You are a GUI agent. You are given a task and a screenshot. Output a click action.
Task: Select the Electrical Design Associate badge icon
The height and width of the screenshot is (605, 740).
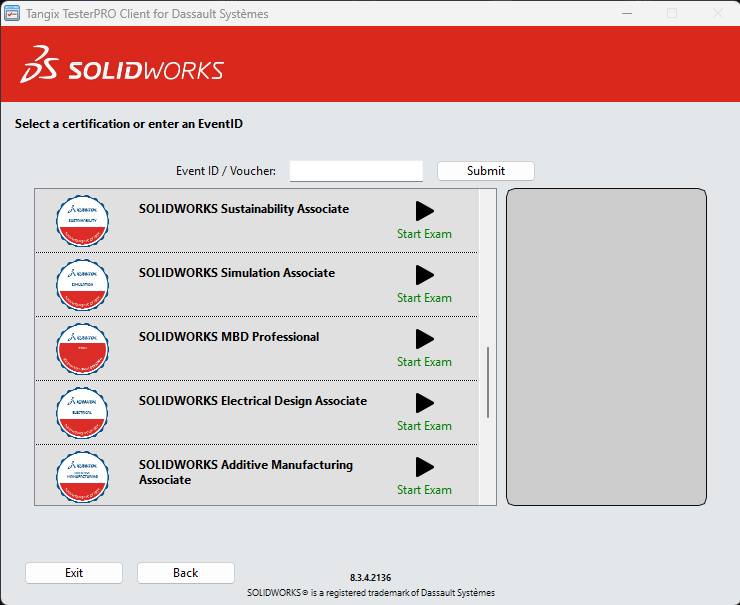[x=83, y=413]
